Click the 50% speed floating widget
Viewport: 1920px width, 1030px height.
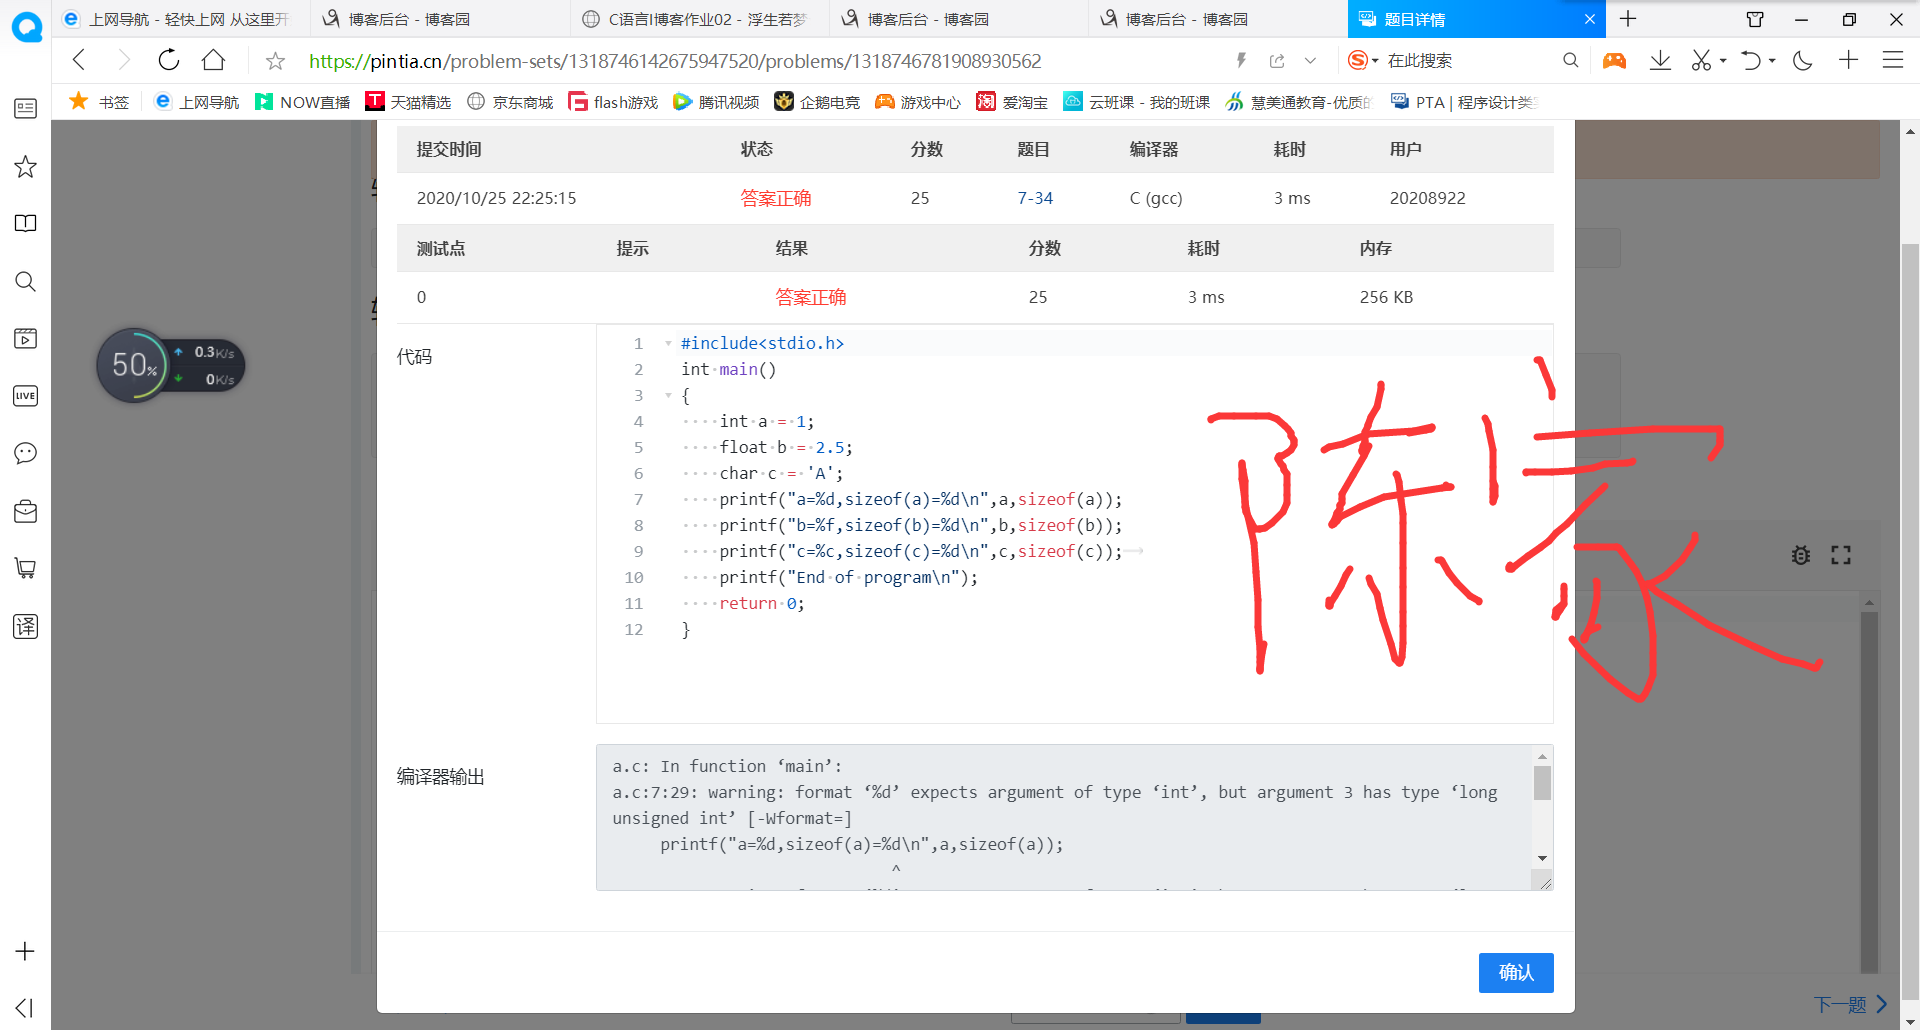[x=170, y=365]
